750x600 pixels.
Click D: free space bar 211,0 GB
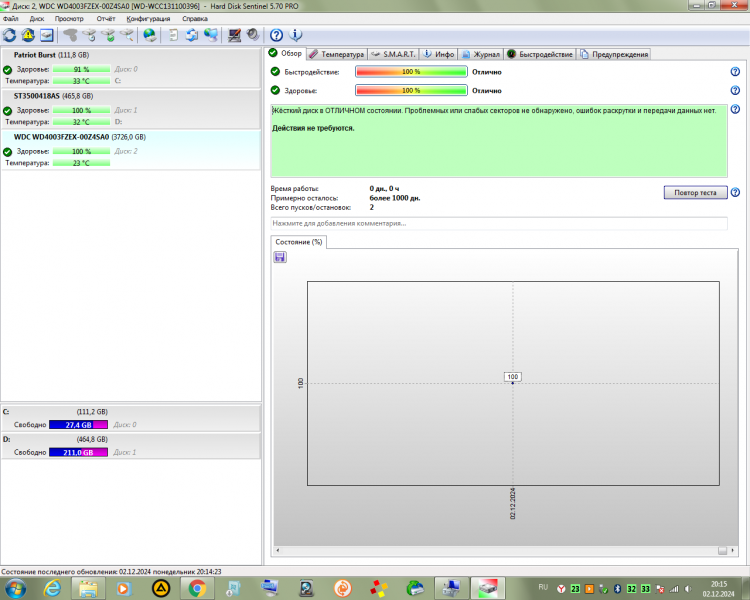[78, 452]
